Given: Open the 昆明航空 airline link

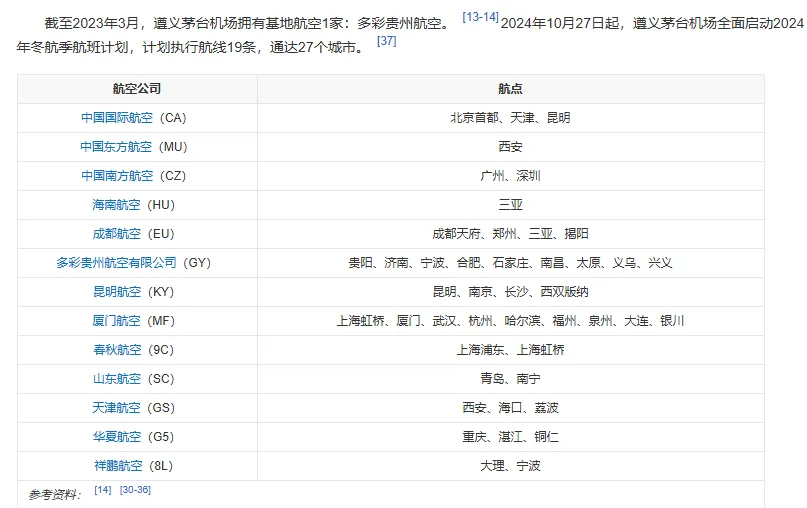Looking at the screenshot, I should (x=117, y=292).
